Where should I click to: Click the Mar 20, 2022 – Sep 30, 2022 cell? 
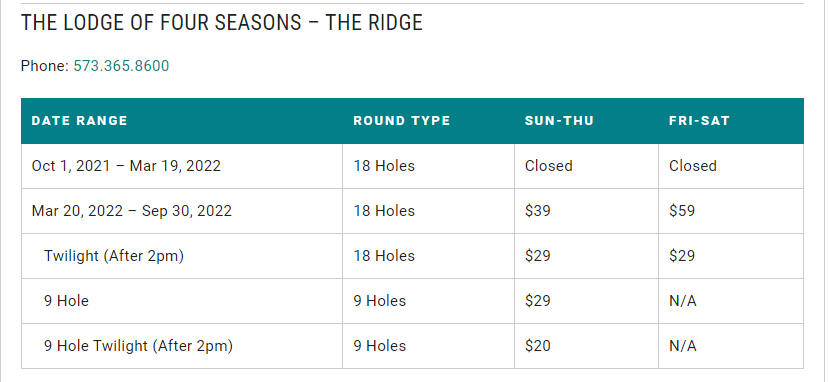coord(182,211)
